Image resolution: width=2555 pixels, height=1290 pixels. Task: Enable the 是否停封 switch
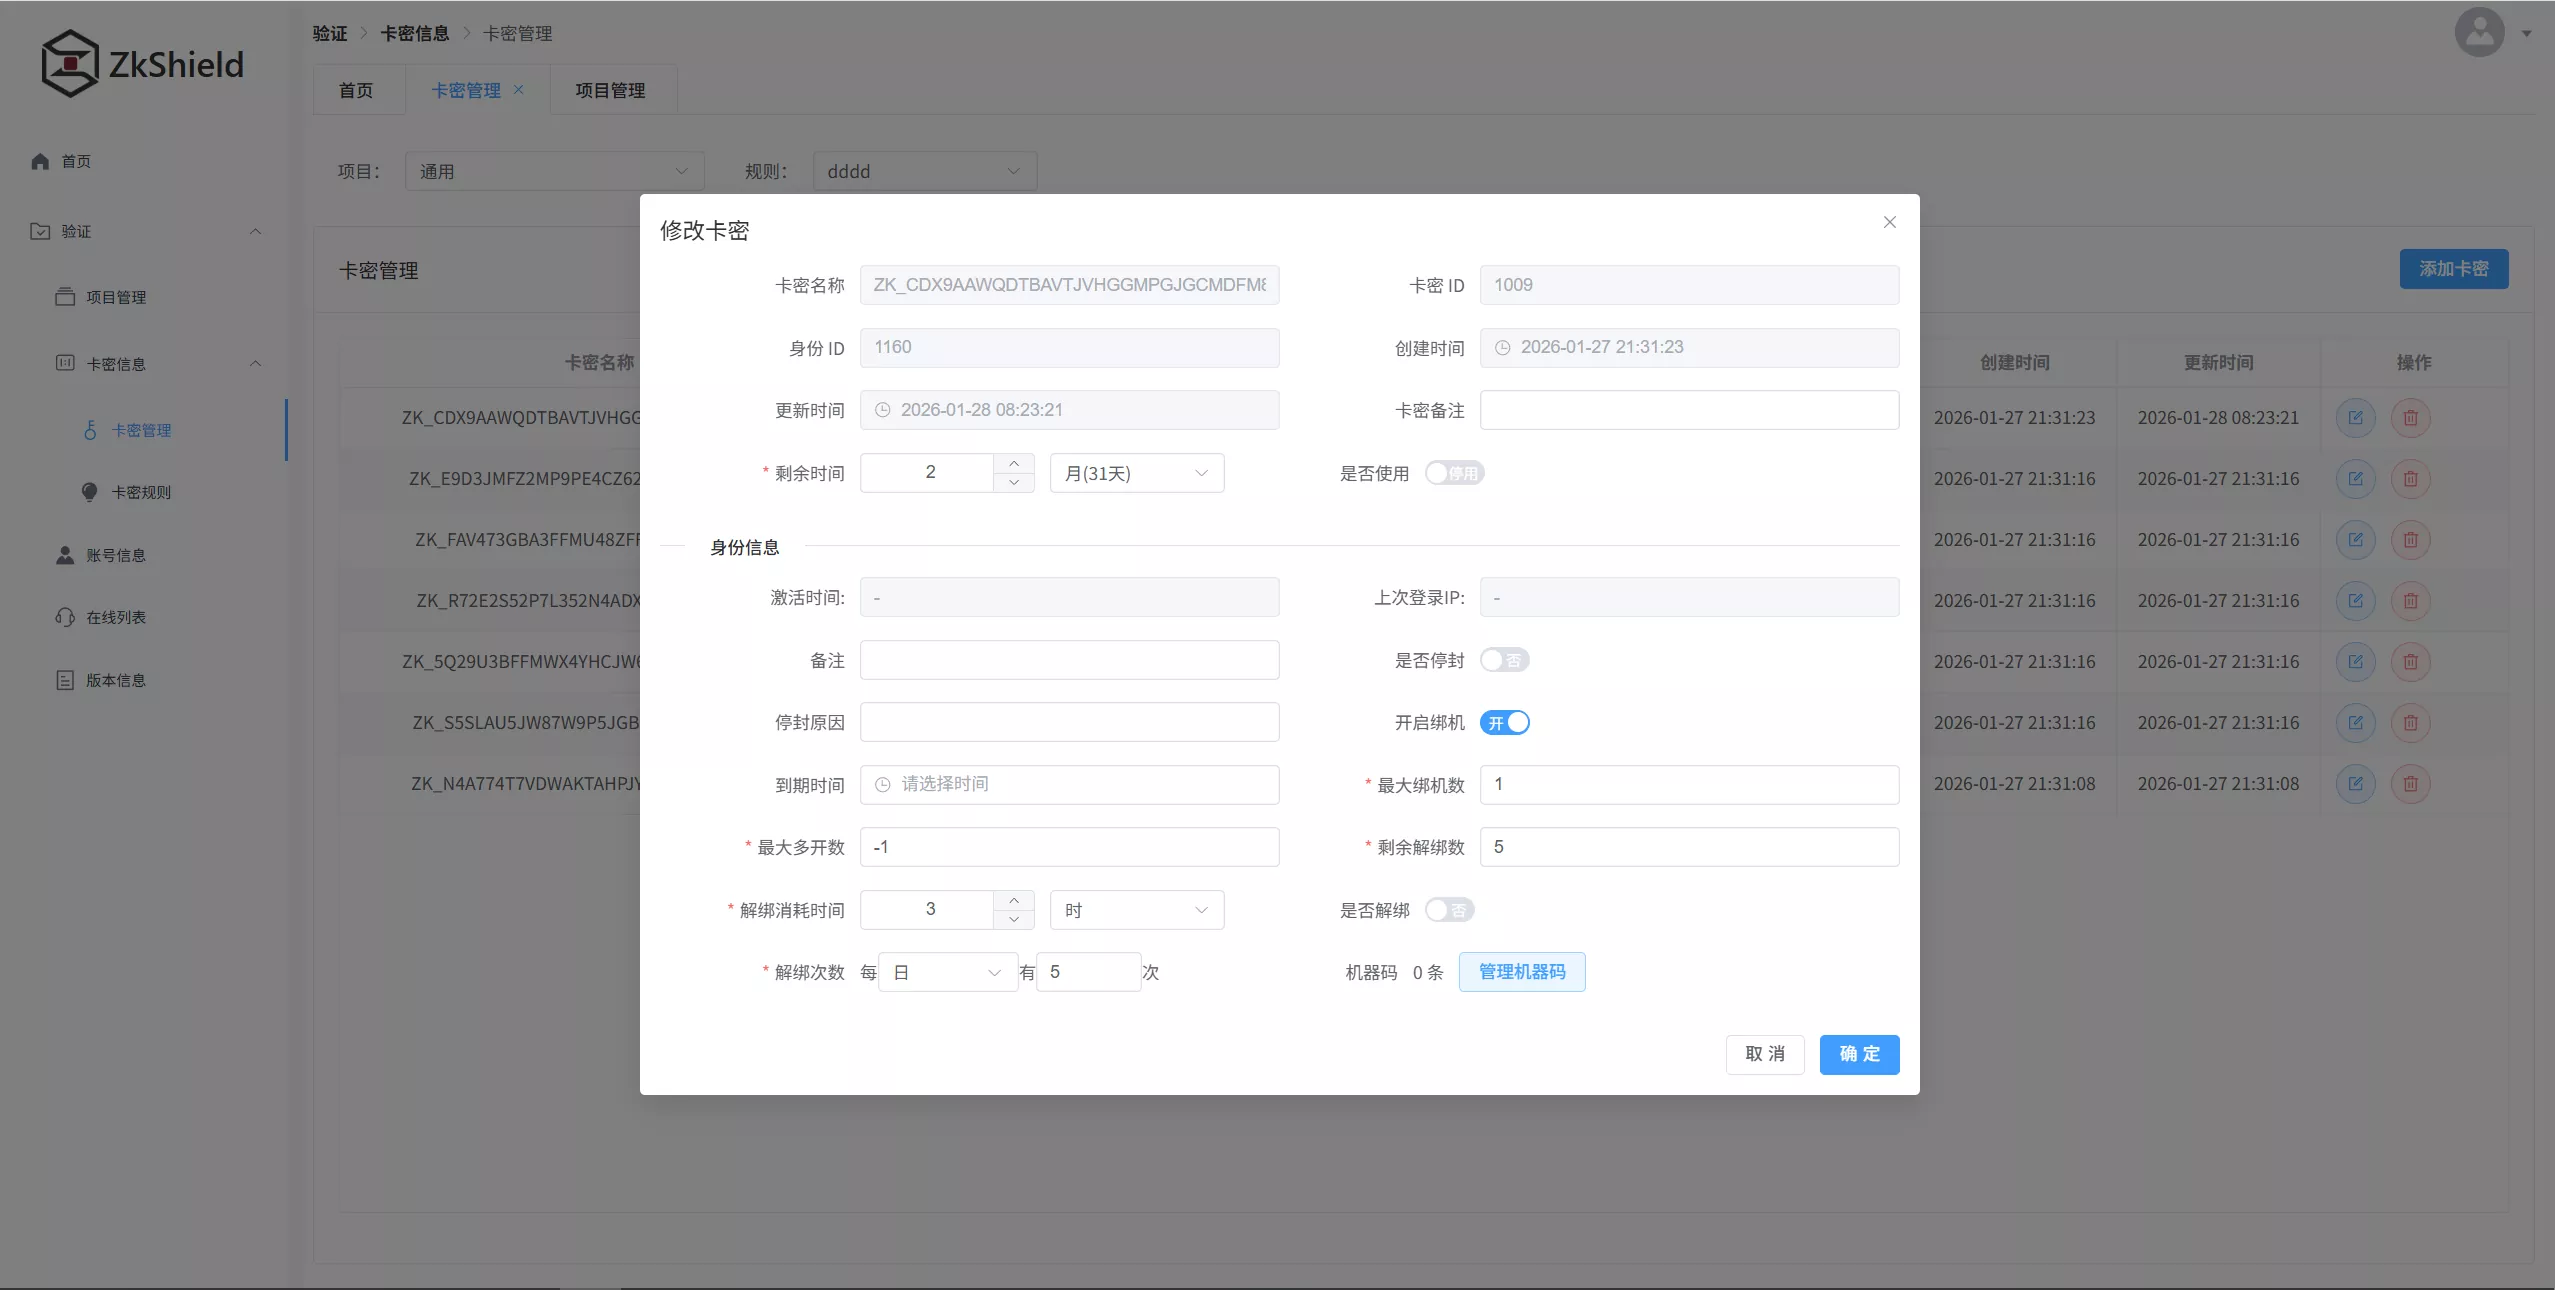click(x=1505, y=660)
